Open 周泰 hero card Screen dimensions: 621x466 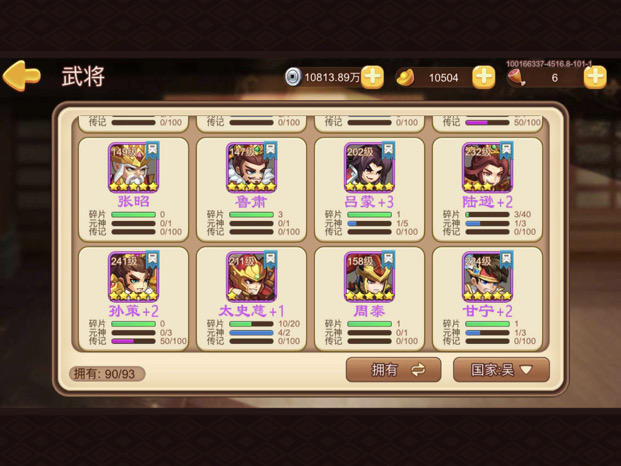369,299
